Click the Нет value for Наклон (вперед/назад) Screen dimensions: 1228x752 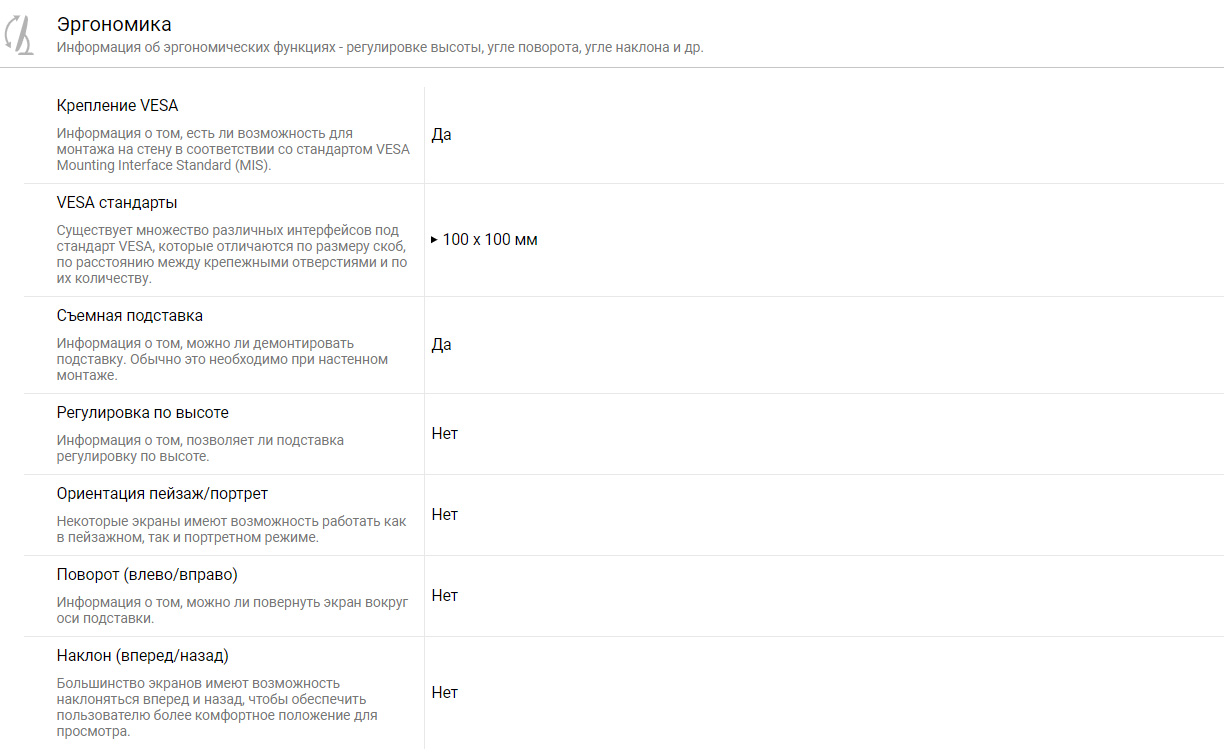point(445,692)
